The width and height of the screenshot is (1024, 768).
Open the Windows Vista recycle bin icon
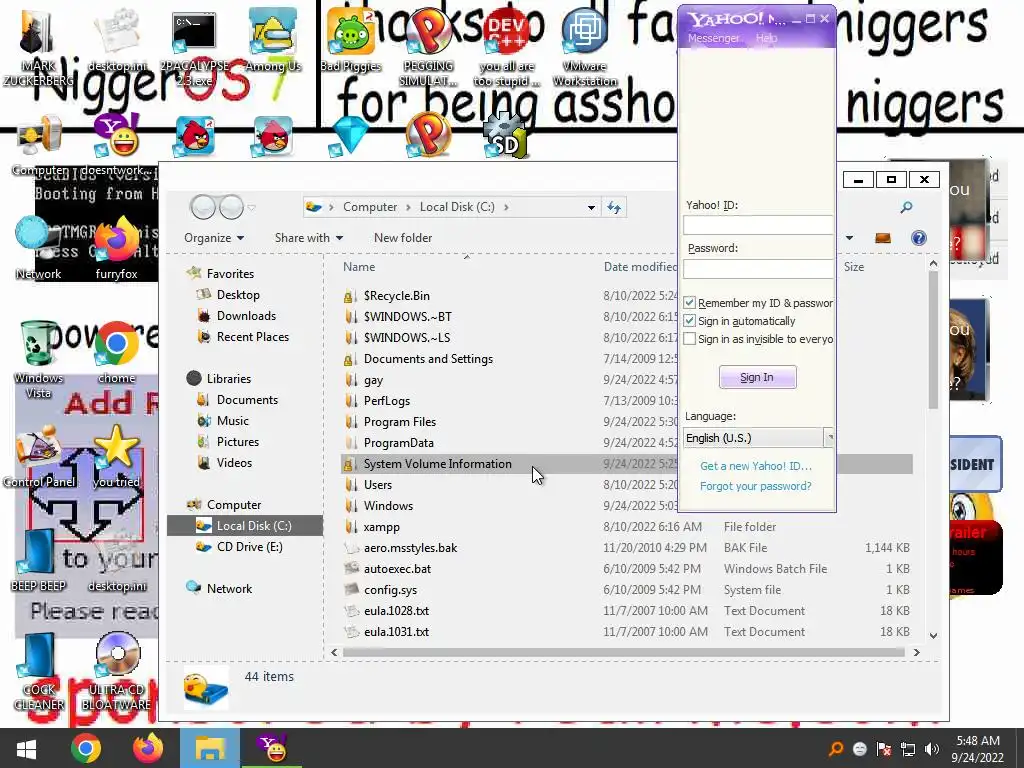tap(38, 359)
